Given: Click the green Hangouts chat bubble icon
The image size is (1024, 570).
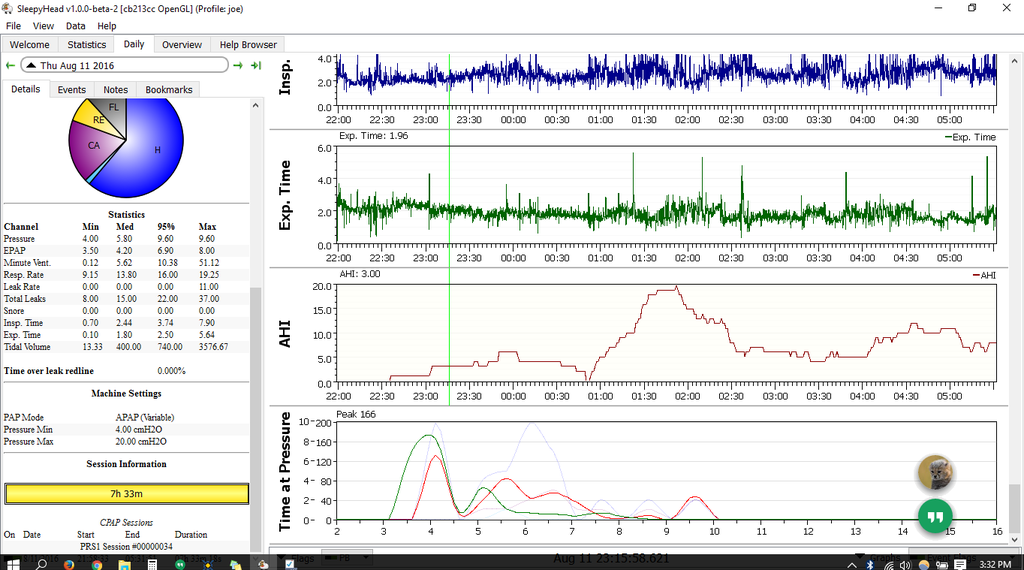Looking at the screenshot, I should 935,516.
